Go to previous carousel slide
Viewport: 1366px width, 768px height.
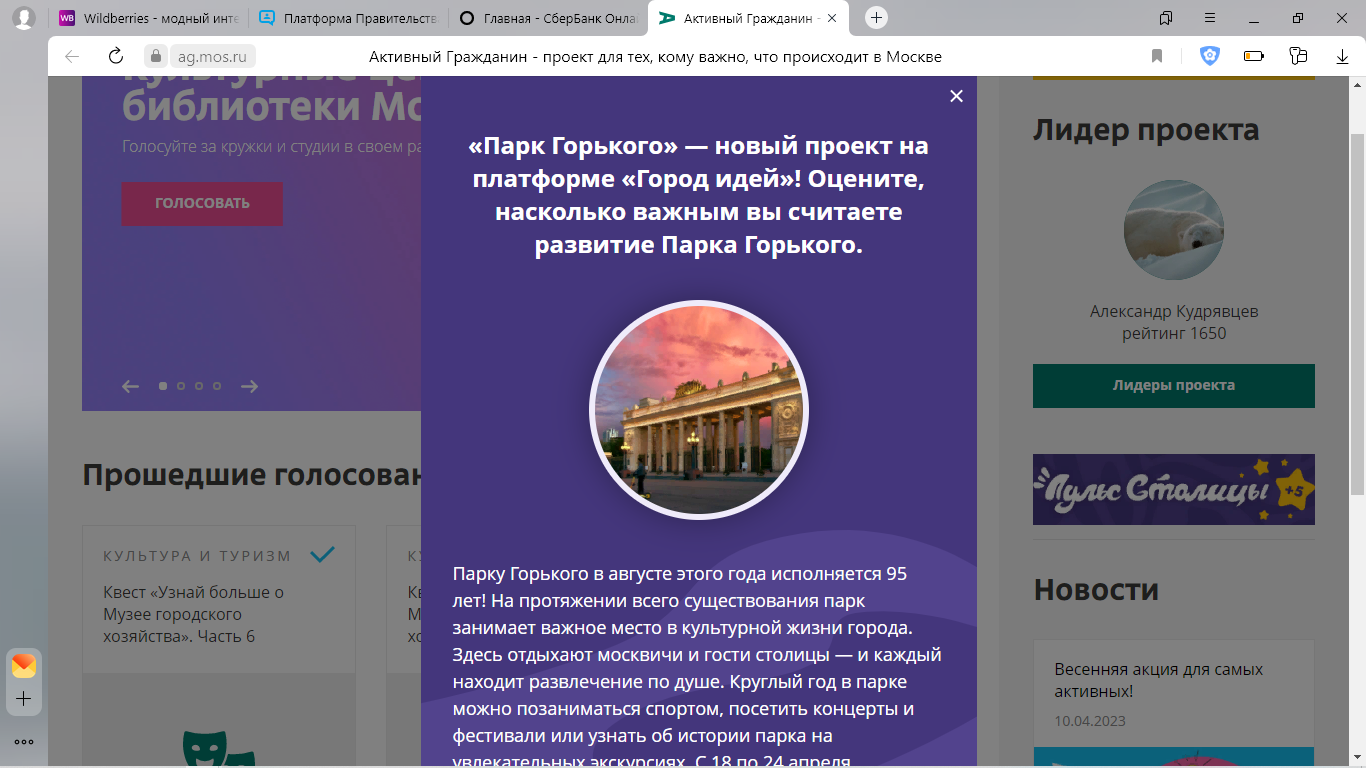coord(130,386)
